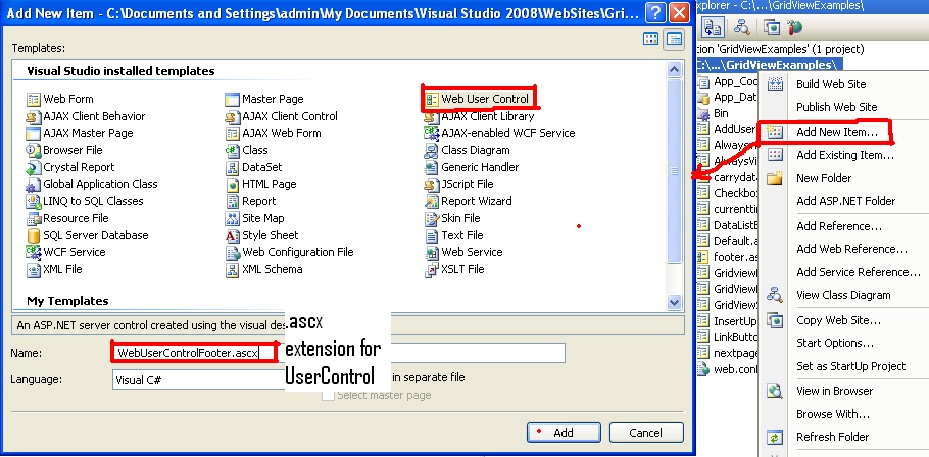The image size is (929, 457).
Task: Select the Web User Control template icon
Action: [432, 99]
